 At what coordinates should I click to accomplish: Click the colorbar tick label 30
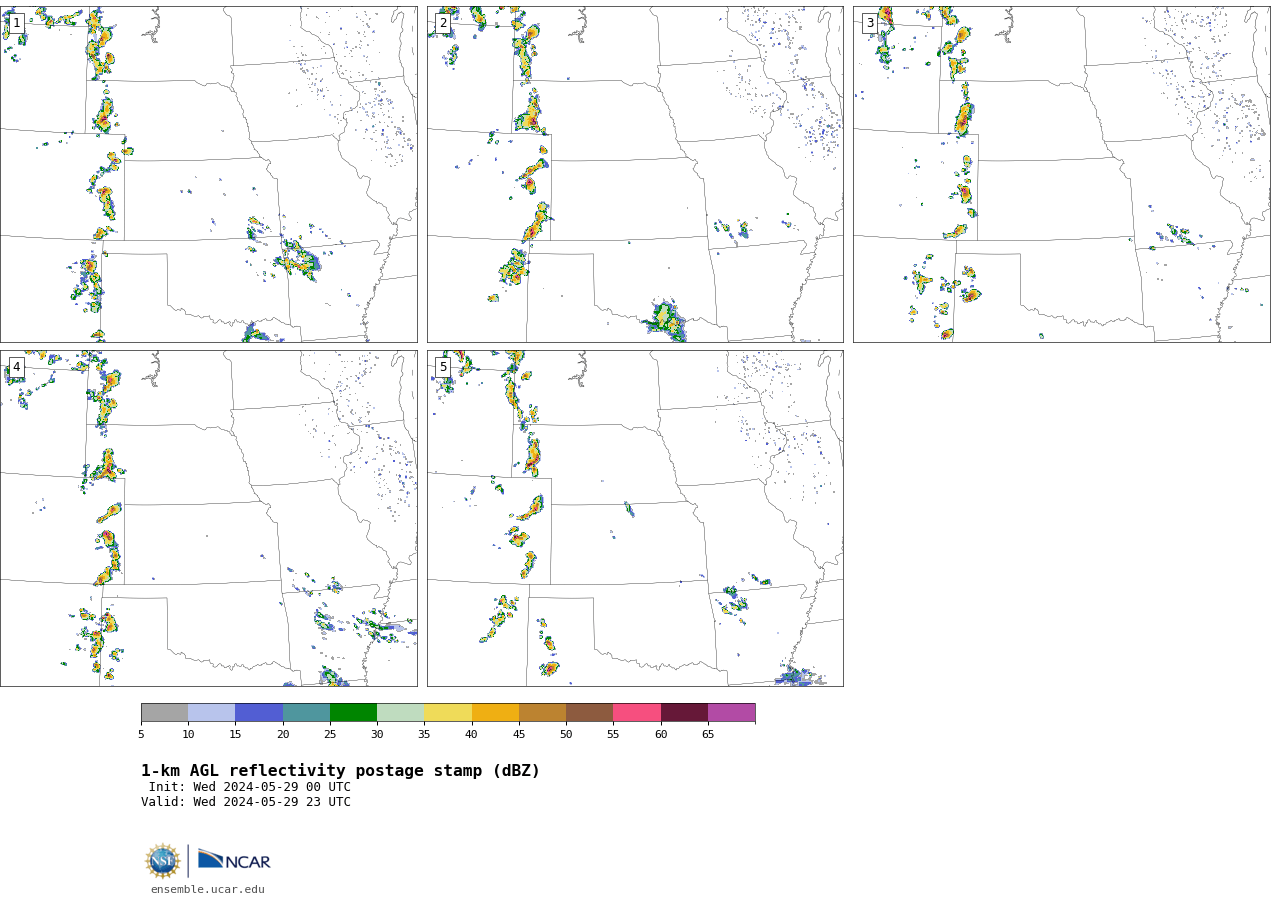(377, 735)
